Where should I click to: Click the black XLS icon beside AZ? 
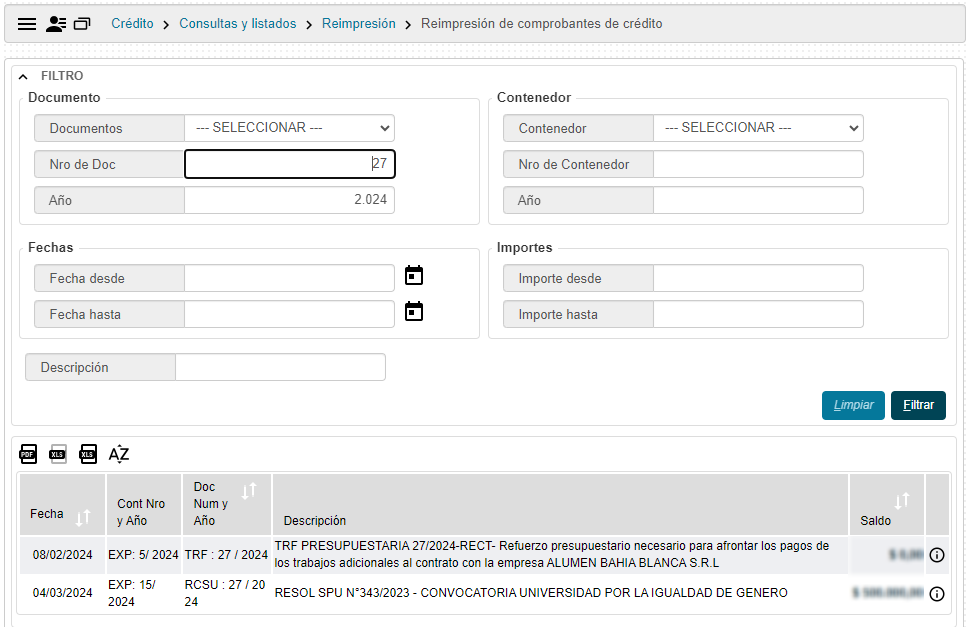pos(88,454)
